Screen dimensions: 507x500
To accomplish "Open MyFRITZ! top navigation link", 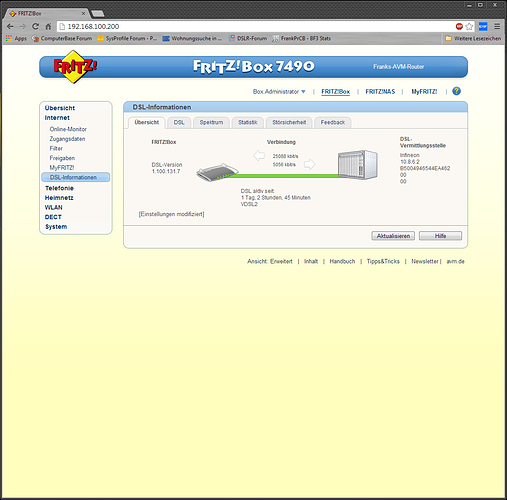I will tap(424, 91).
